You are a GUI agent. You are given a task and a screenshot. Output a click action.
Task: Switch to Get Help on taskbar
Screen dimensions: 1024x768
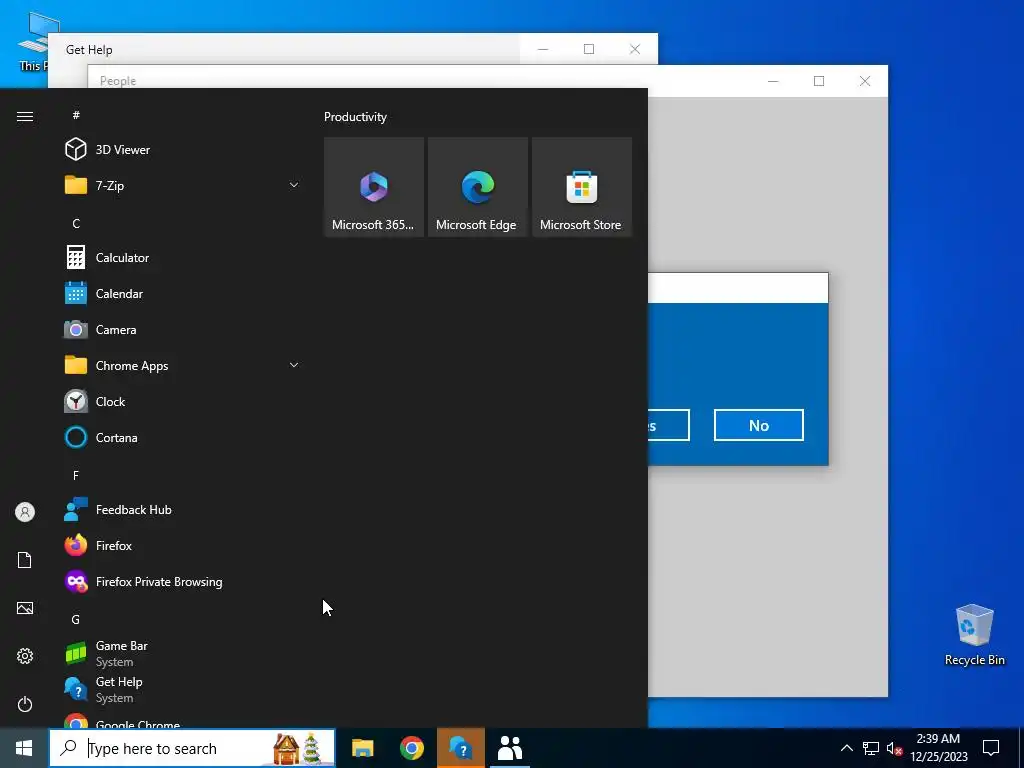(460, 748)
